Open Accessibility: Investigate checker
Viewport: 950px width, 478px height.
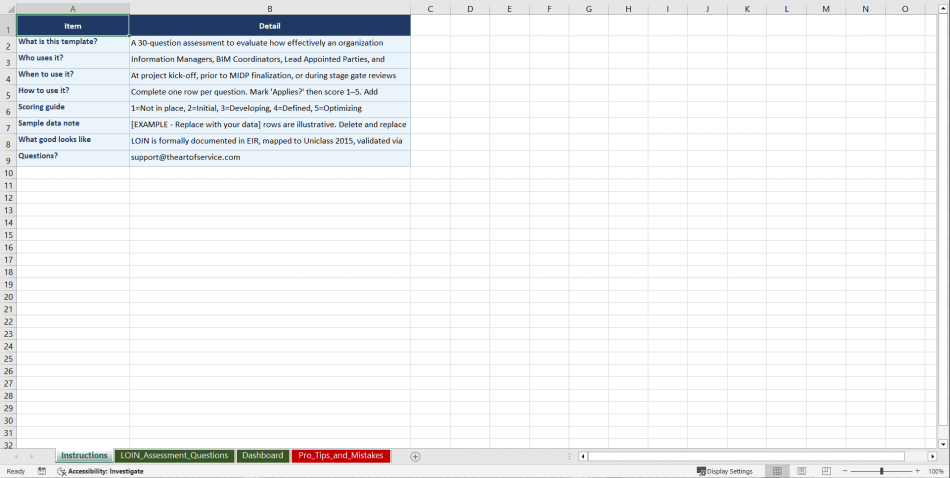100,471
